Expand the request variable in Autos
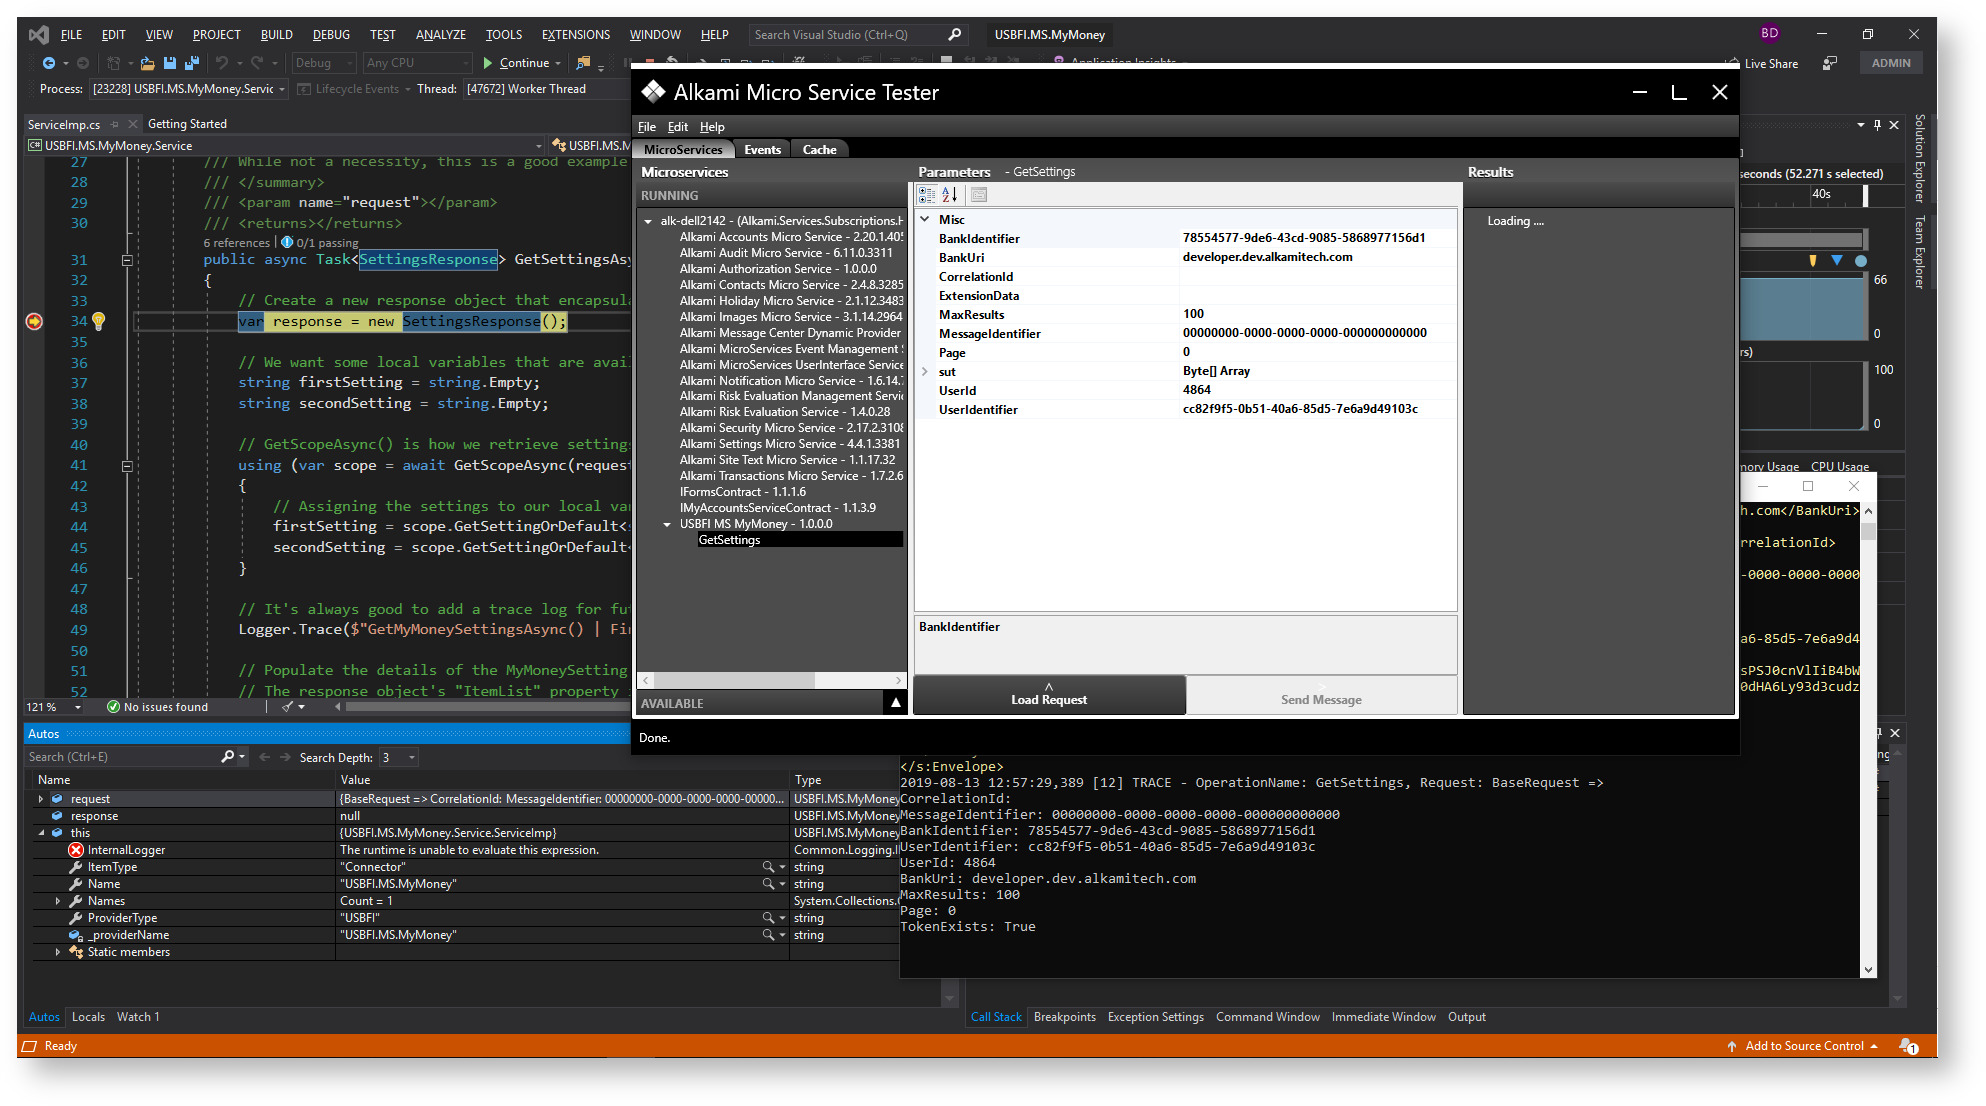Screen dimensions: 1986x1106 pos(40,799)
